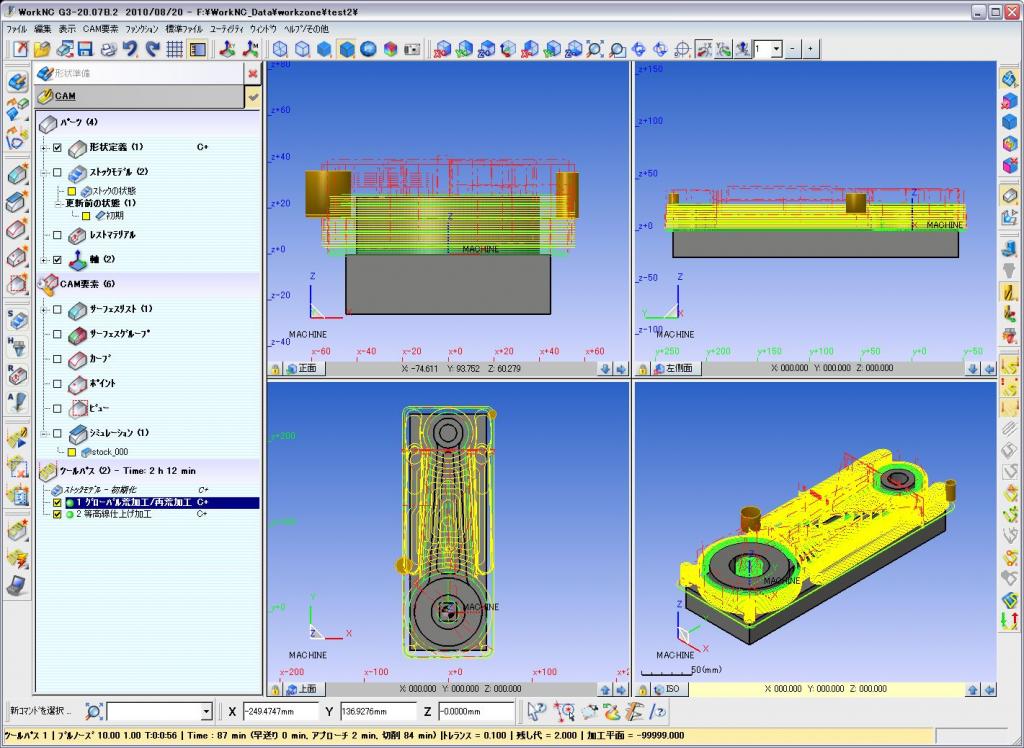Image resolution: width=1024 pixels, height=748 pixels.
Task: Enable the レストマテリアル checkbox
Action: tap(57, 235)
